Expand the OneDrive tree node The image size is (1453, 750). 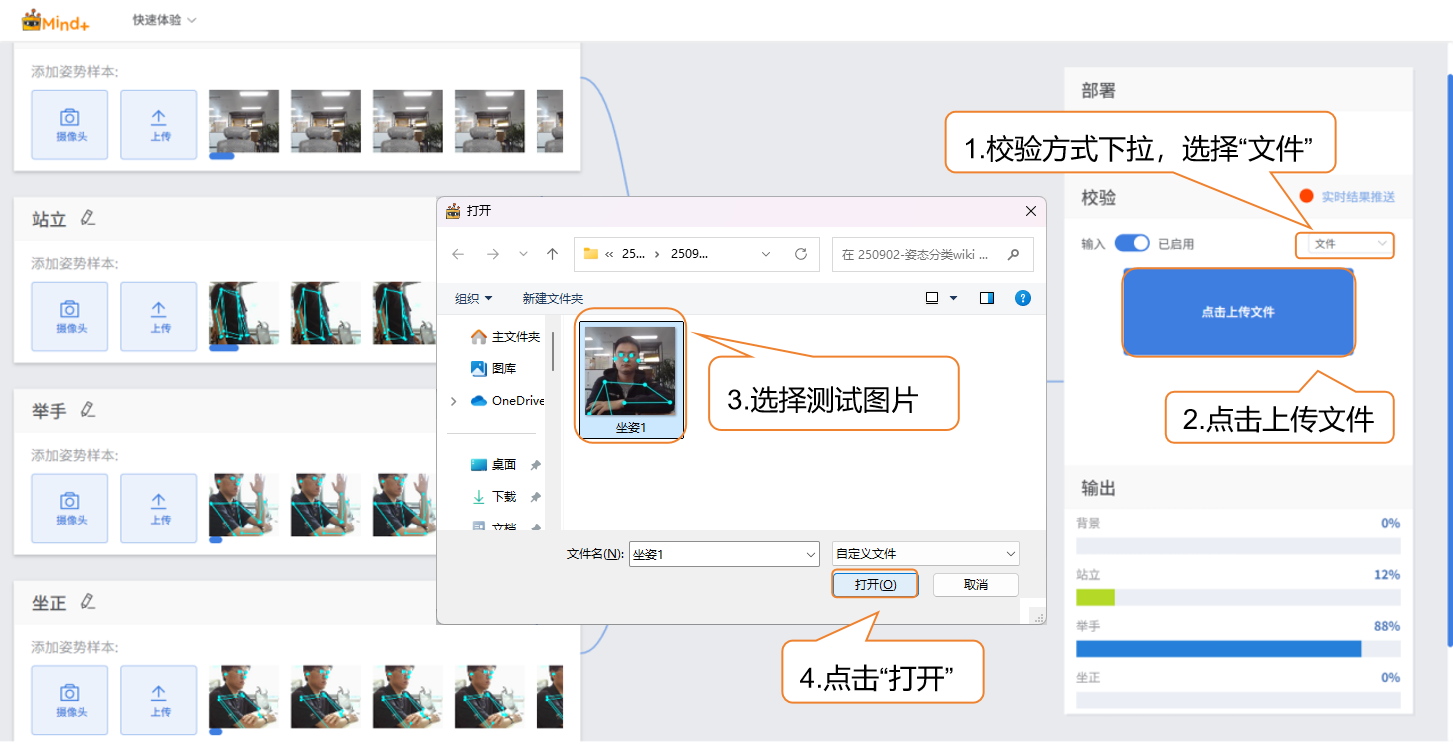point(454,401)
